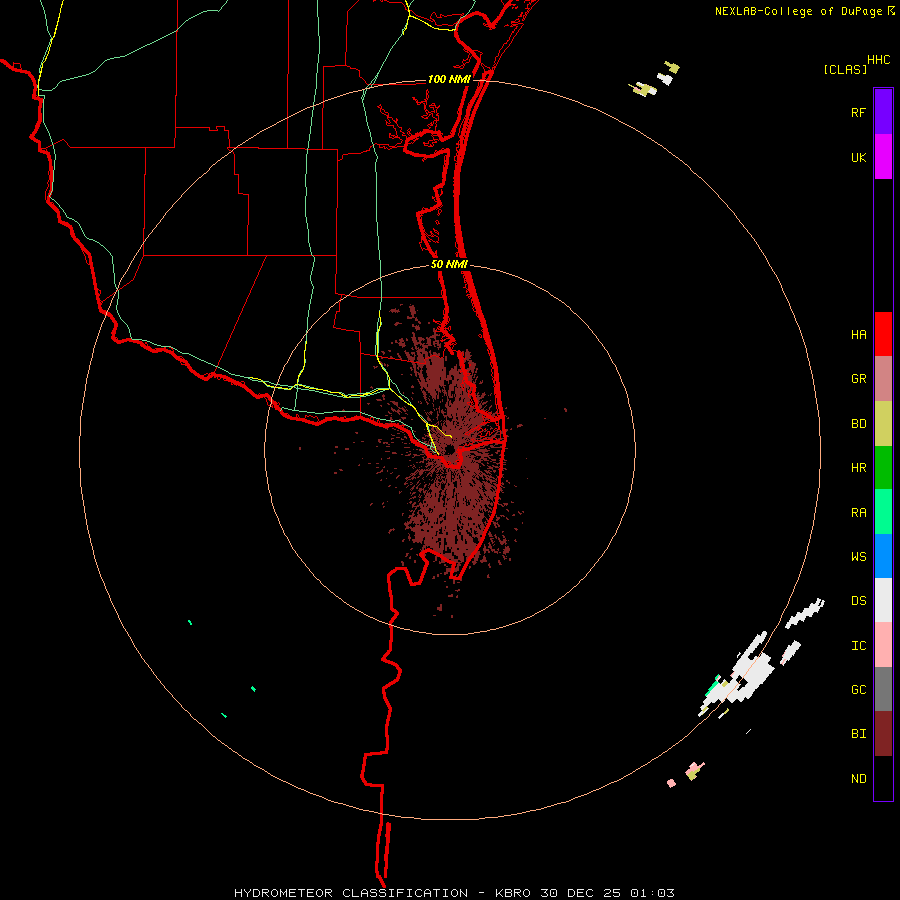Click the UK legend label
The height and width of the screenshot is (900, 900).
858,157
